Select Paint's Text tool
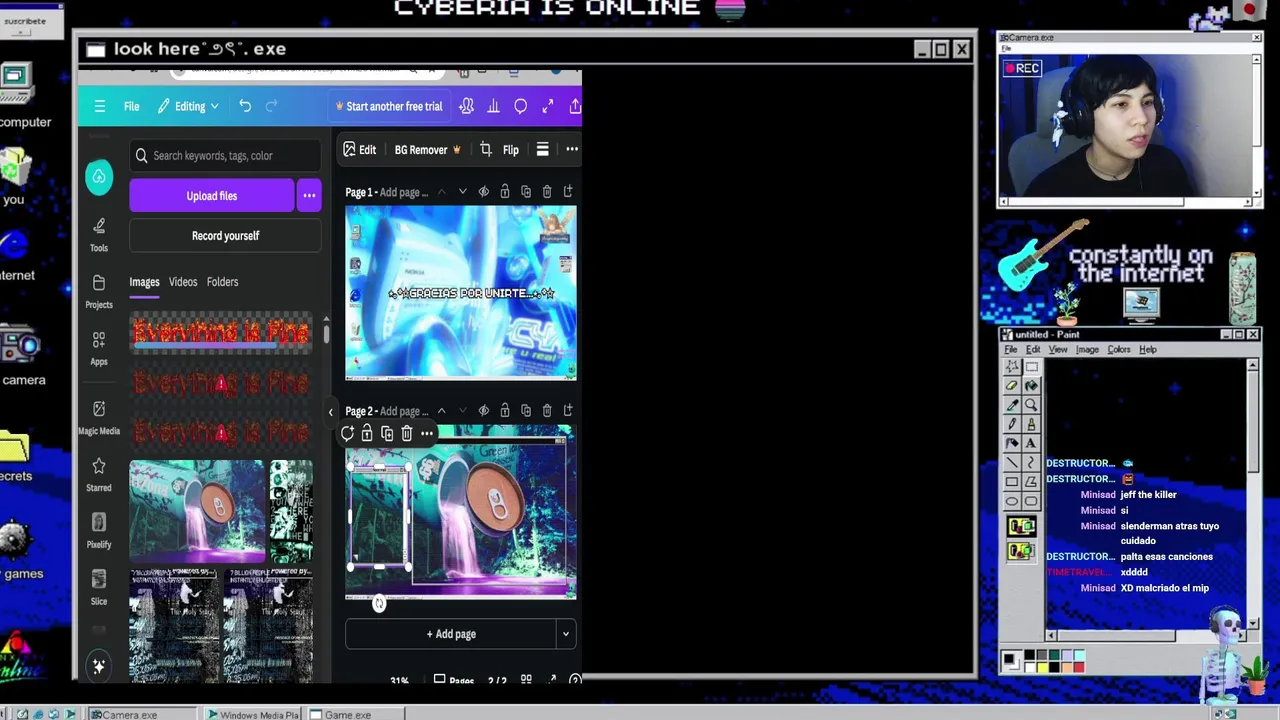This screenshot has height=720, width=1280. coord(1031,442)
